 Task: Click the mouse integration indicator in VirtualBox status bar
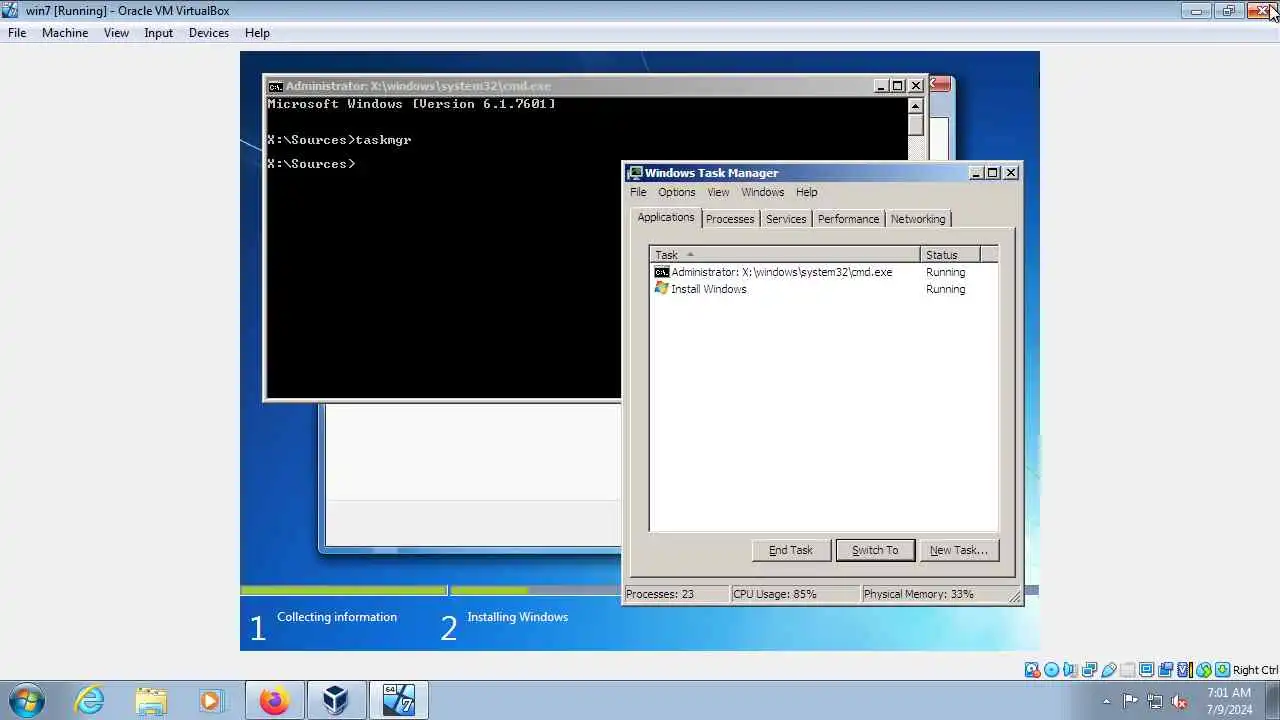click(x=1204, y=670)
